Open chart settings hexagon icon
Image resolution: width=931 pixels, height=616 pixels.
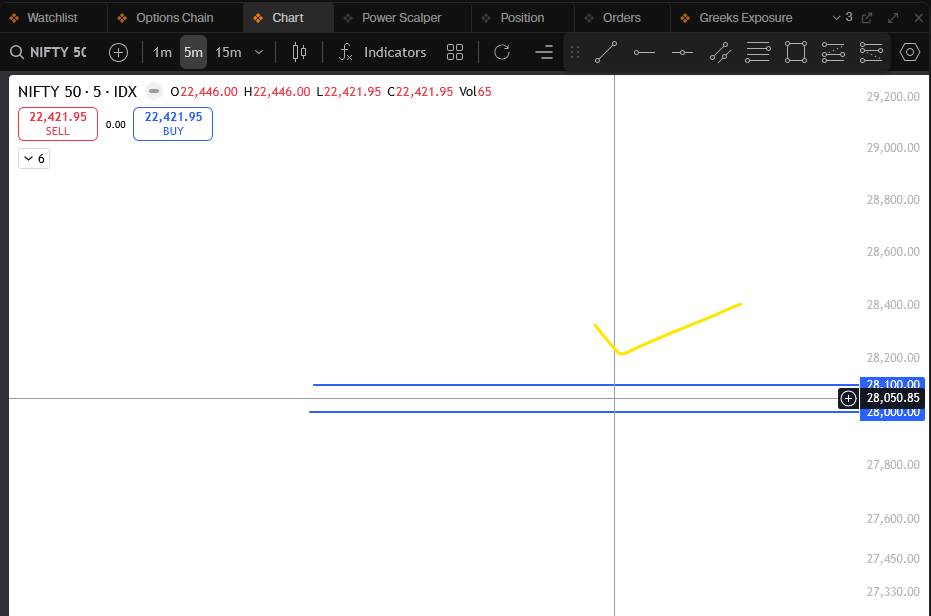910,52
